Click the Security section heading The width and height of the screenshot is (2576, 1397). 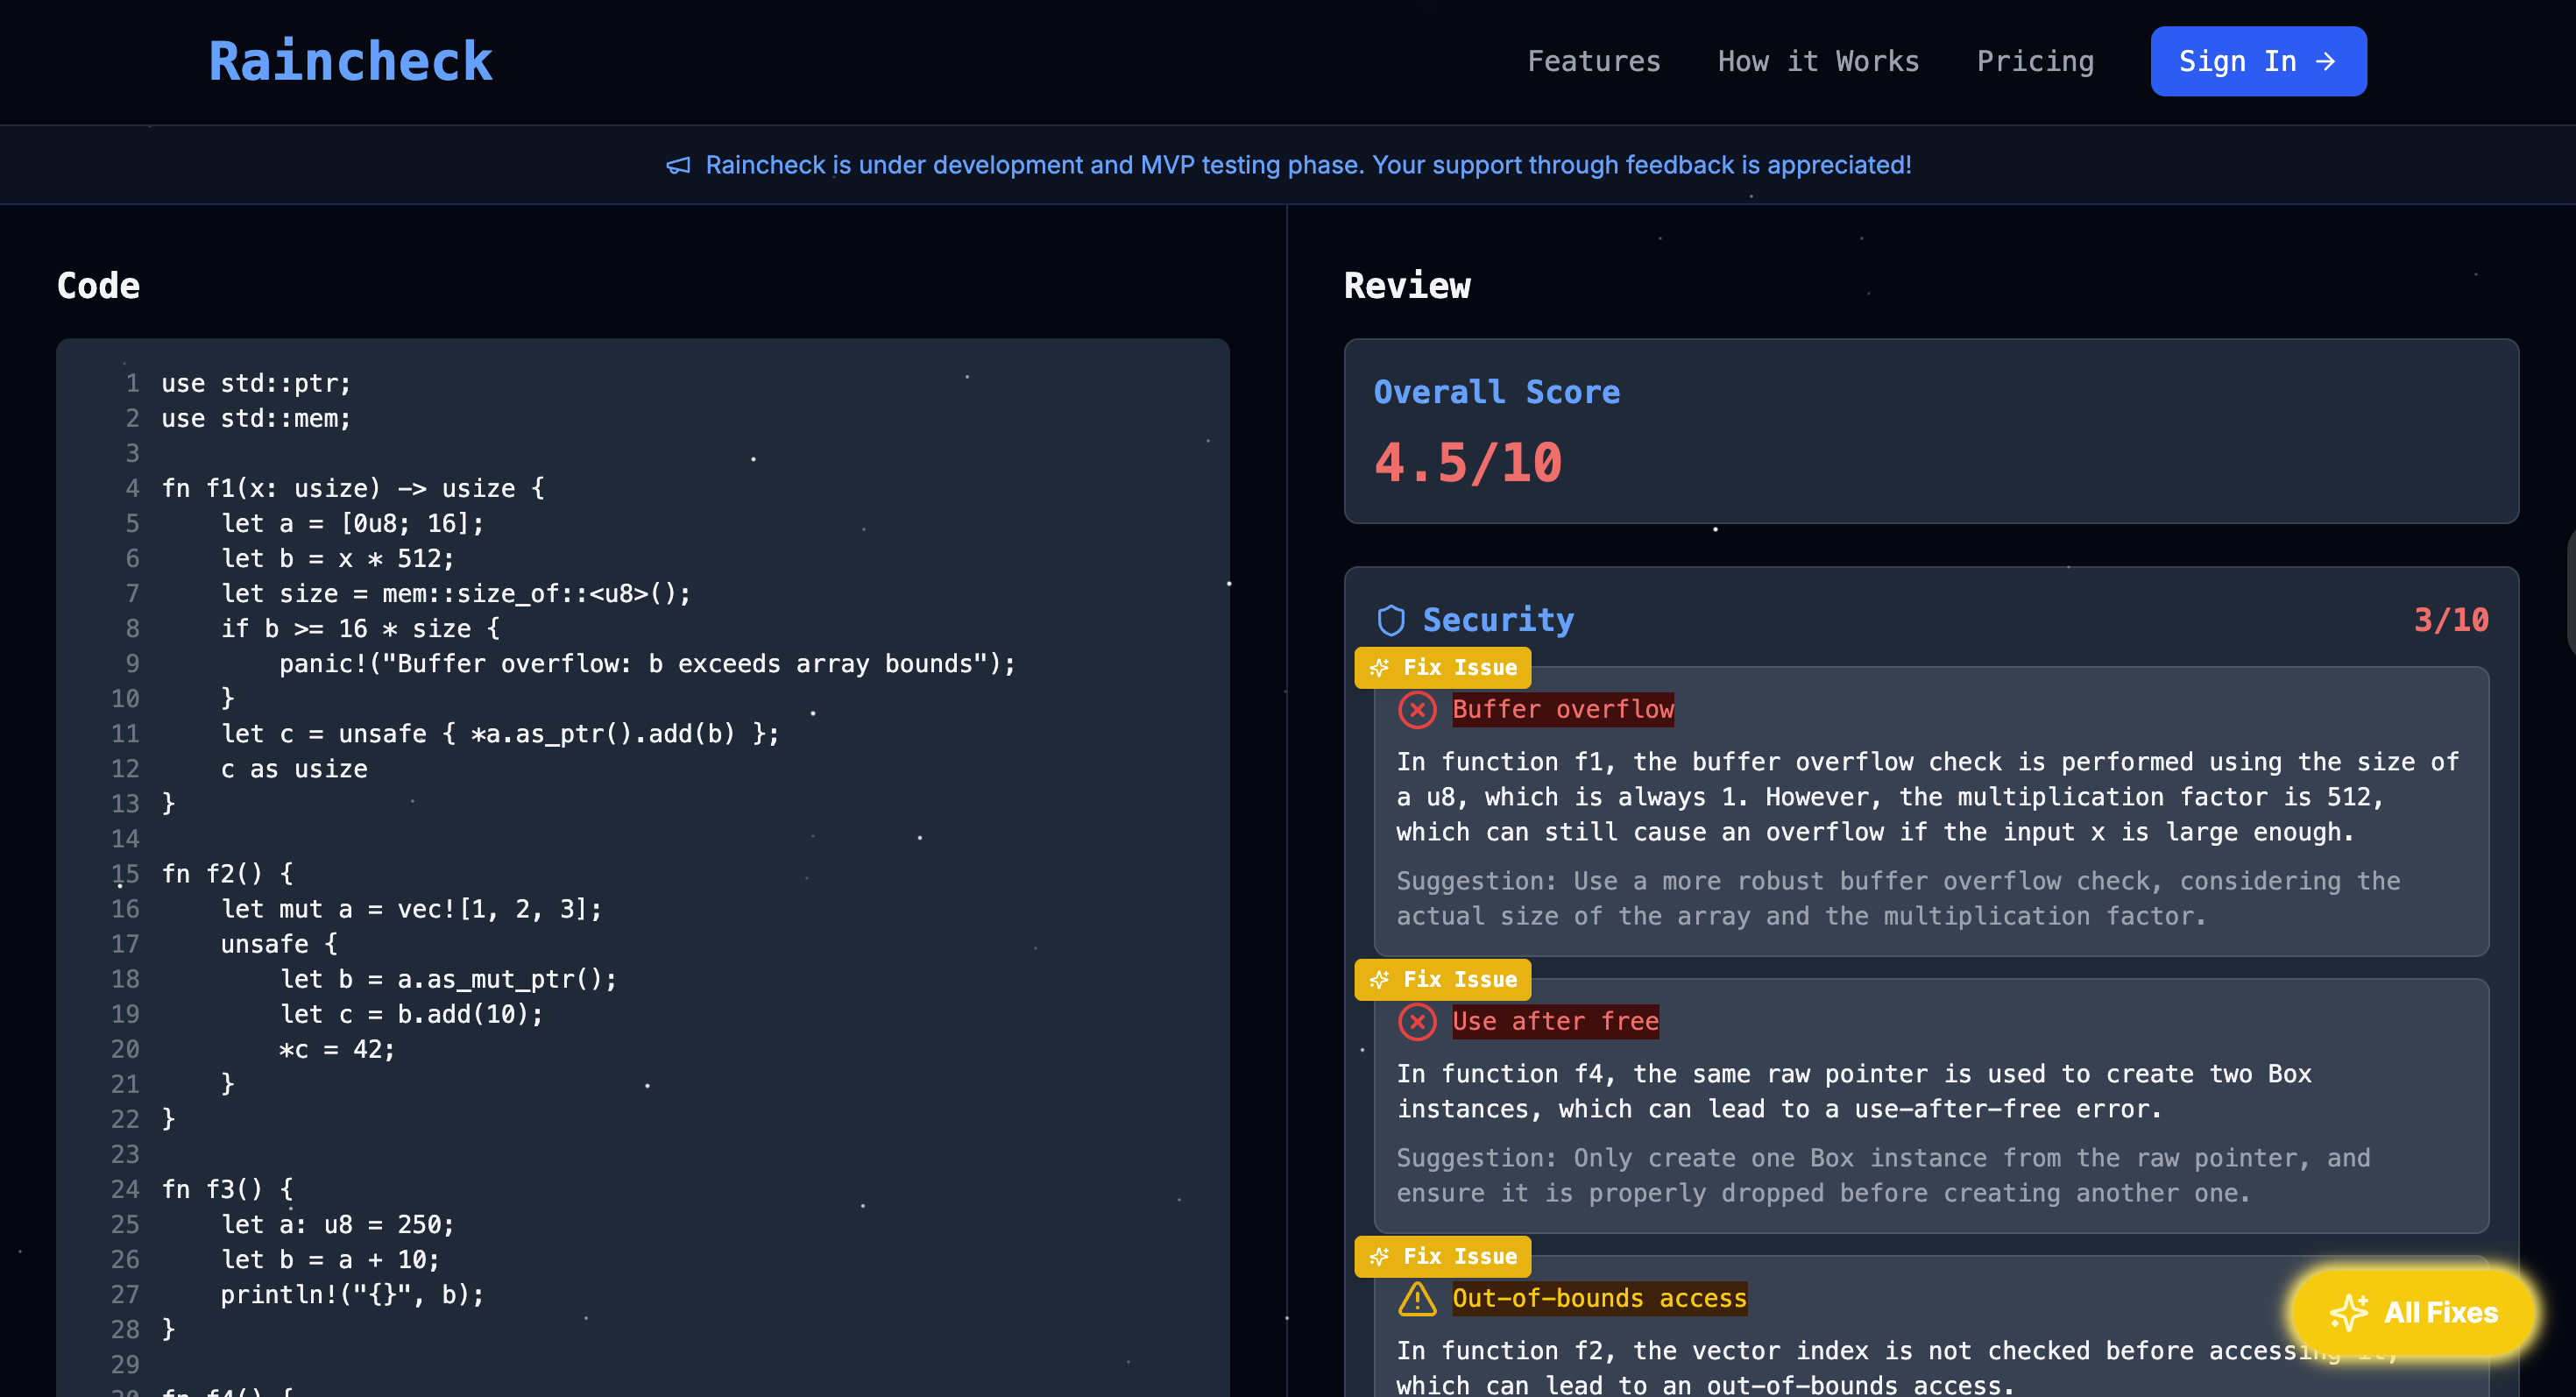click(1498, 620)
